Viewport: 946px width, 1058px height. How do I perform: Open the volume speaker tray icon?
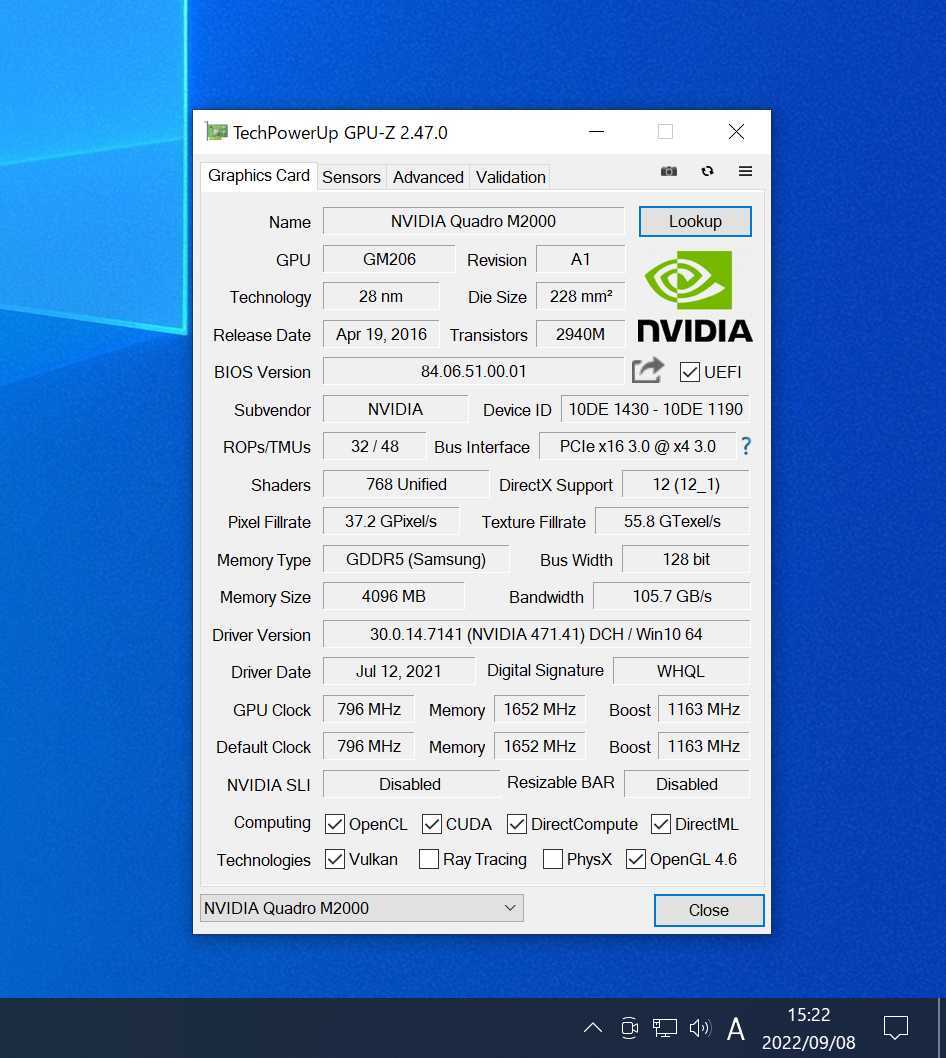click(700, 1028)
